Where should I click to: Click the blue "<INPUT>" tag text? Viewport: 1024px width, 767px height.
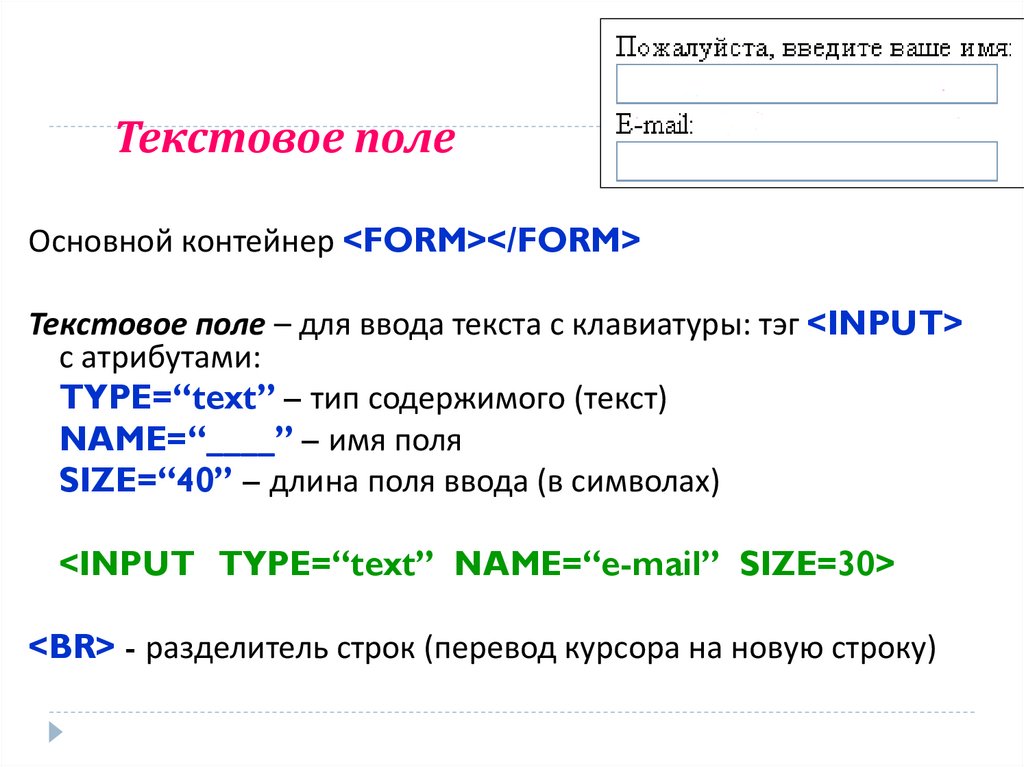pos(885,323)
